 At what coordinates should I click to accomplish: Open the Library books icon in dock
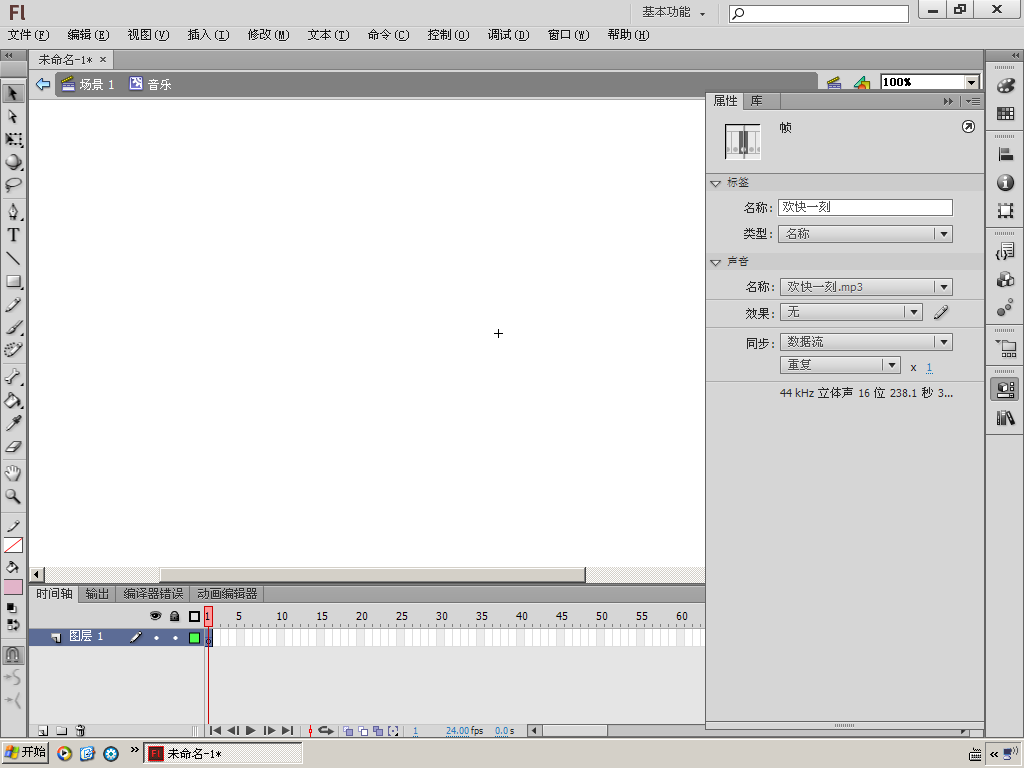pyautogui.click(x=1006, y=417)
